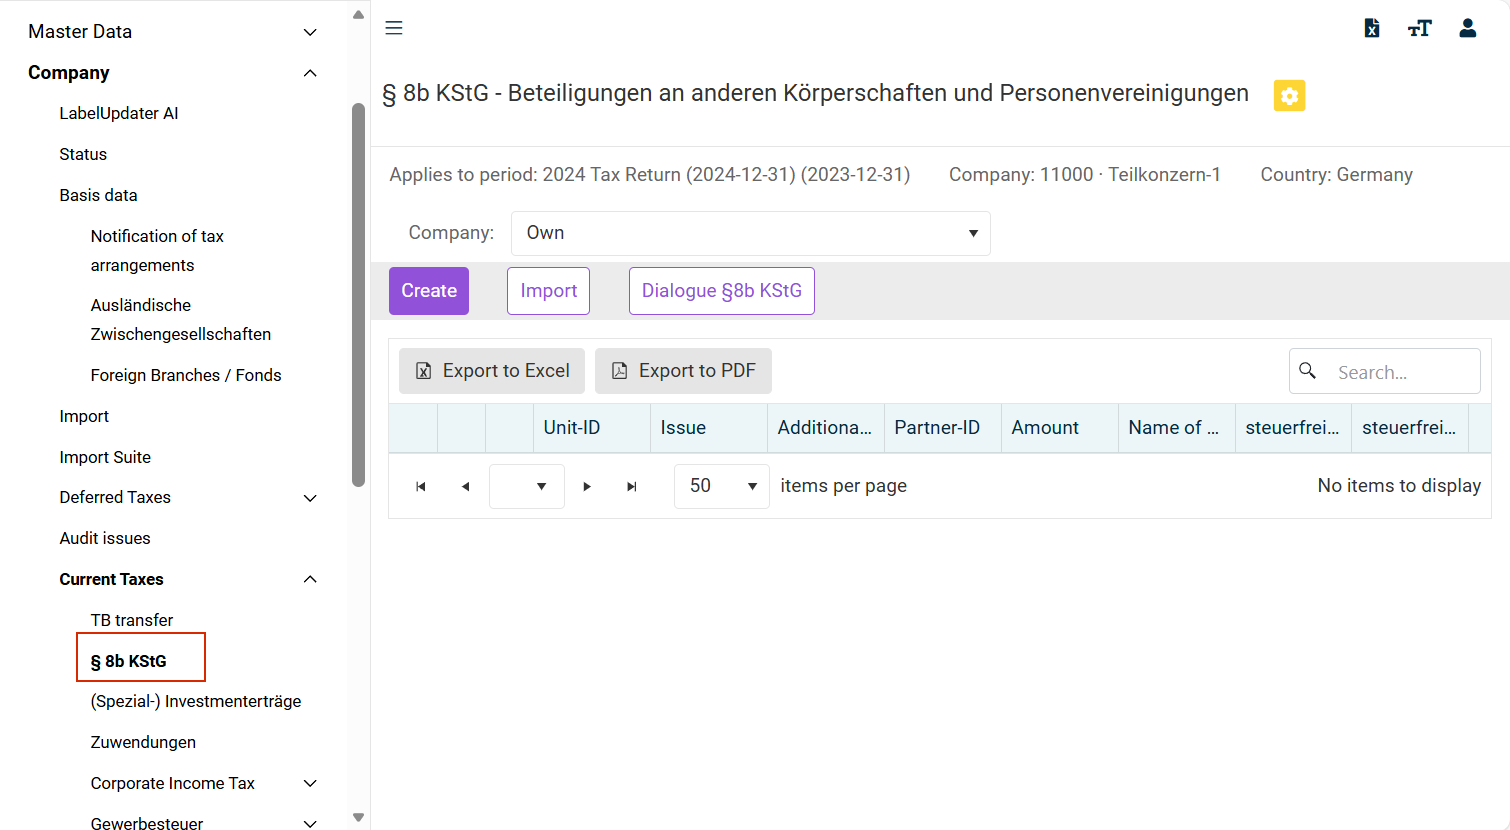Go to previous page of grid
This screenshot has width=1510, height=830.
pos(465,486)
